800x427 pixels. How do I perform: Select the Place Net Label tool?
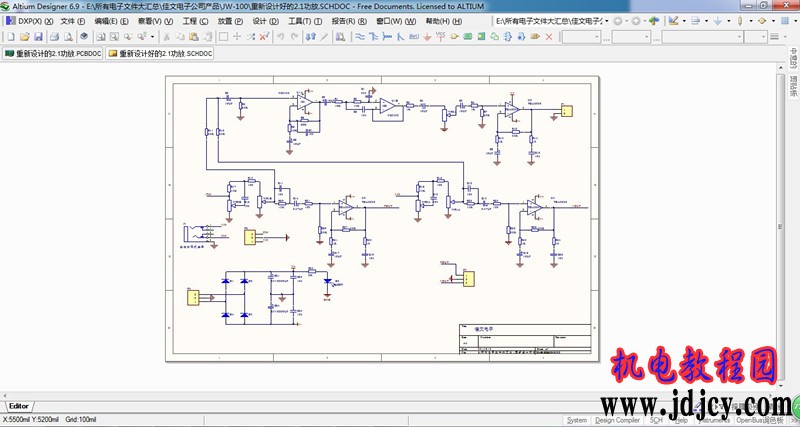click(414, 37)
